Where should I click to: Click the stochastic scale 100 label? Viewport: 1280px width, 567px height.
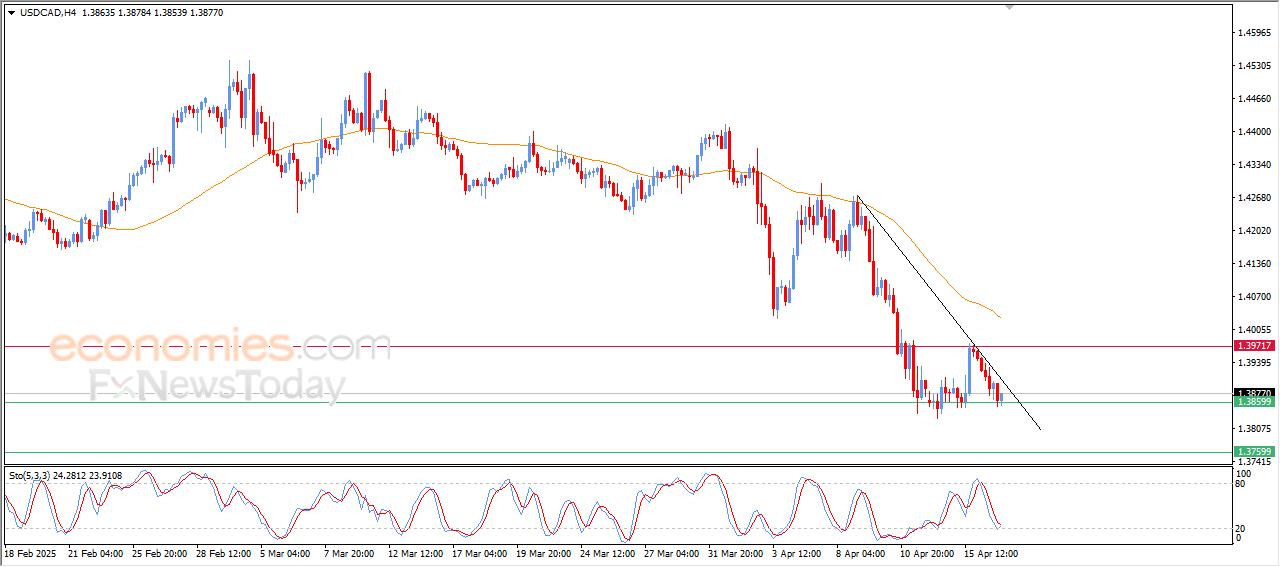point(1243,474)
